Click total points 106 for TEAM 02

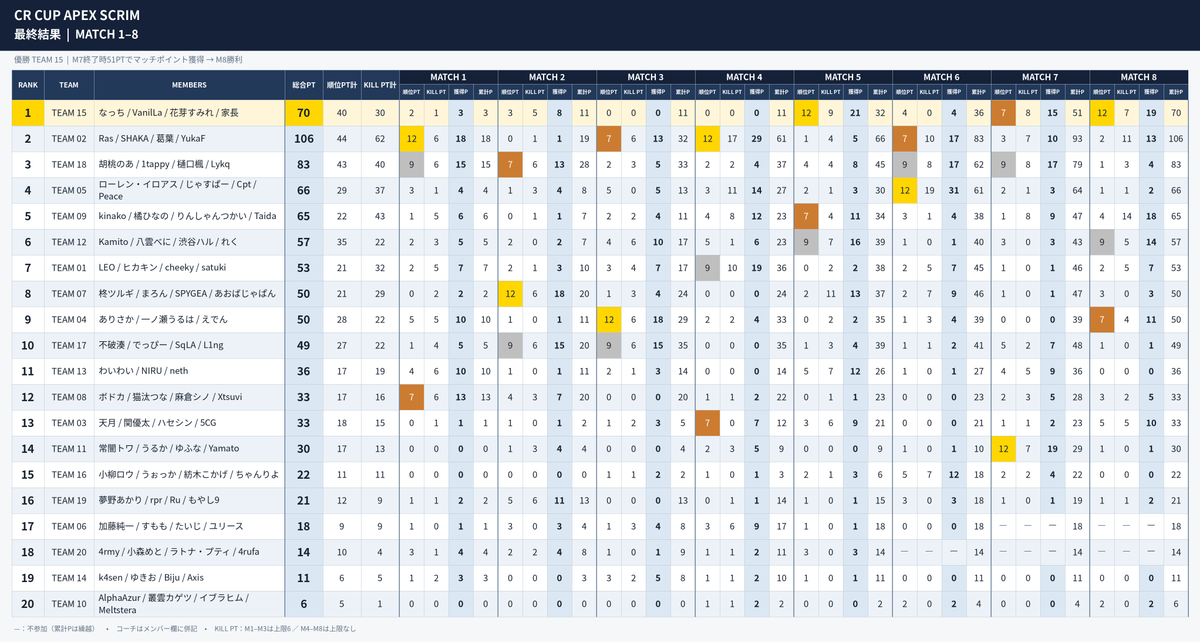[303, 139]
